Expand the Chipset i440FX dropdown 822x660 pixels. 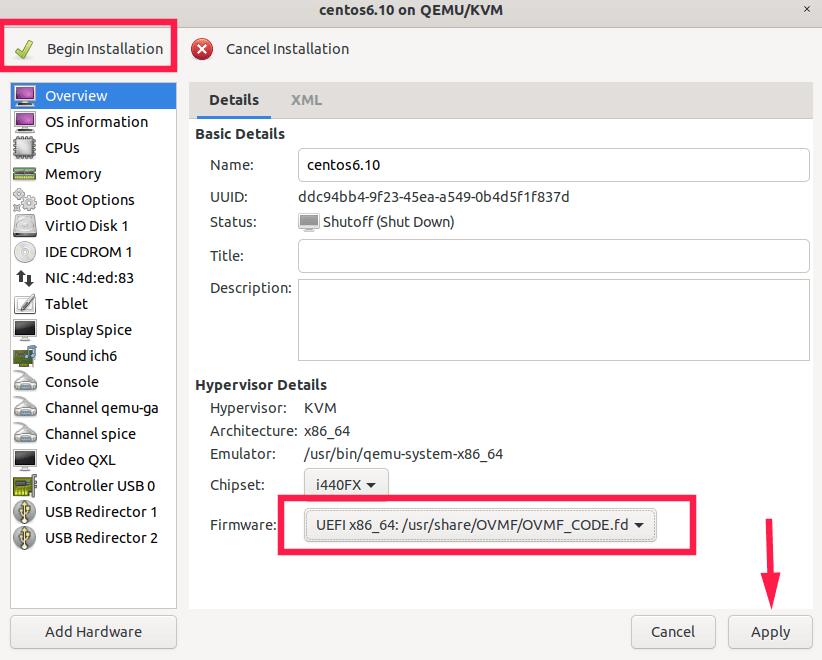346,485
